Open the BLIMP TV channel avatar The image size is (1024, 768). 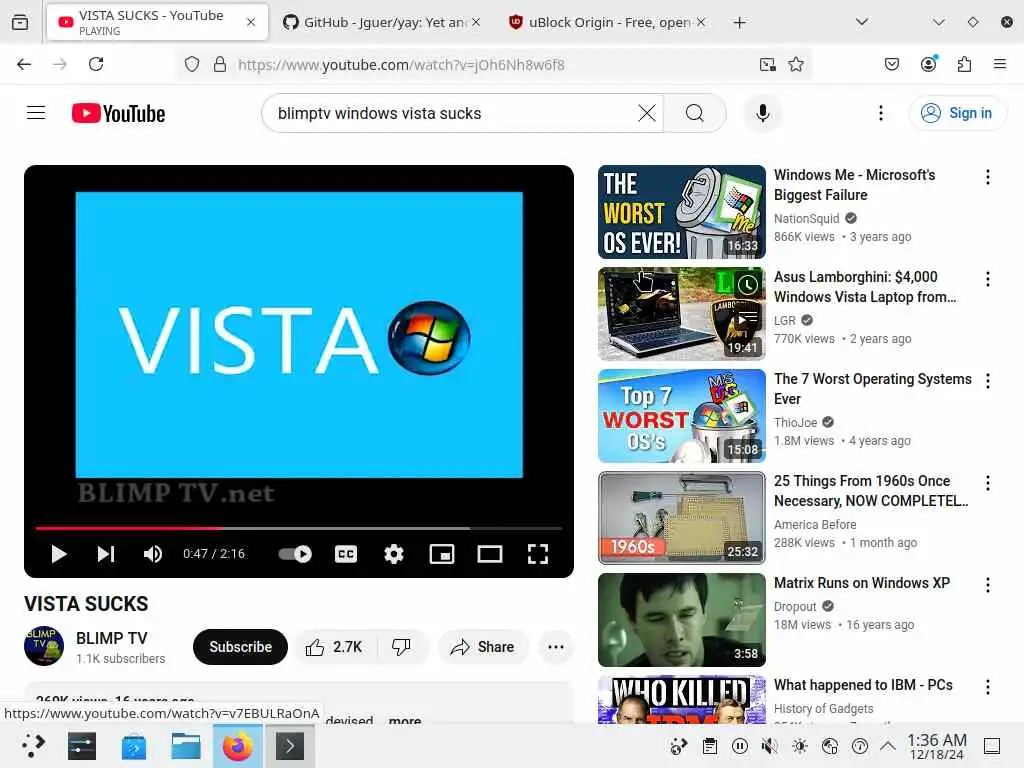[44, 646]
